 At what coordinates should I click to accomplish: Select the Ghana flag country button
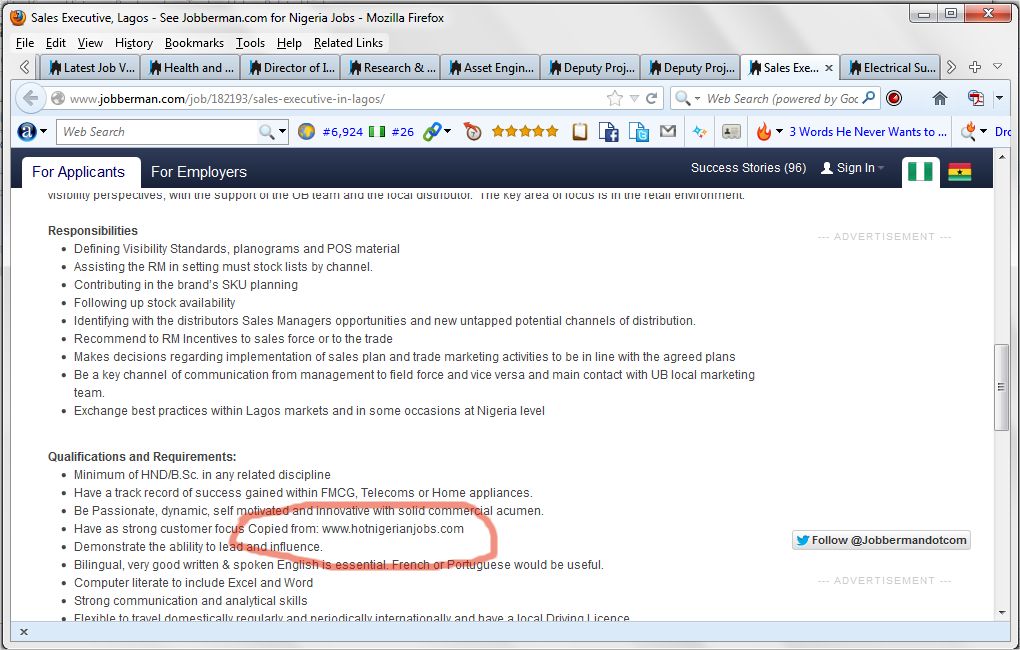pos(960,172)
